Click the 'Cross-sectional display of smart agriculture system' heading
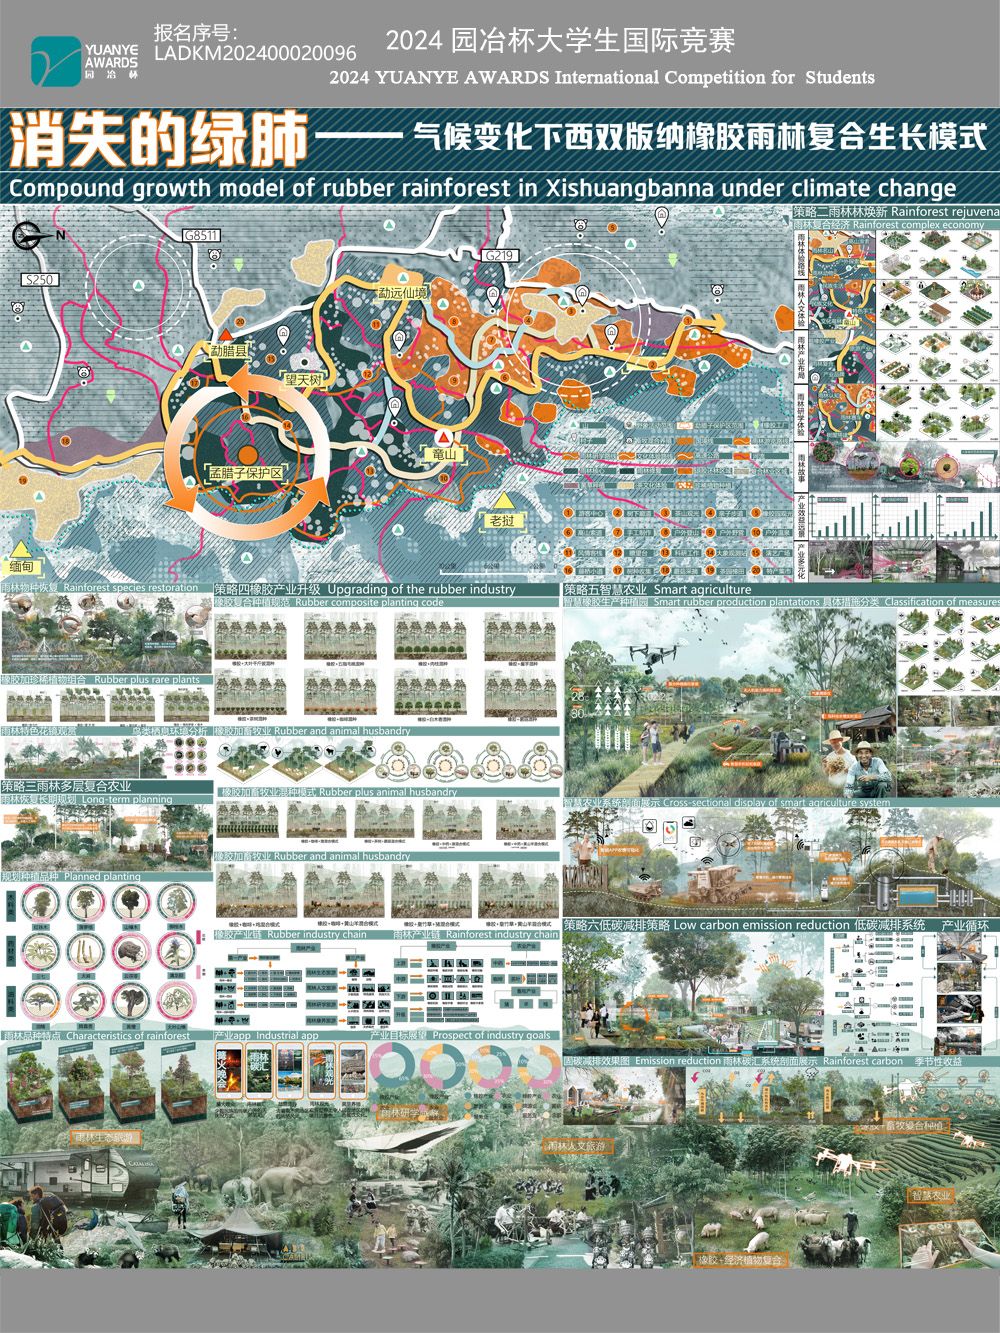This screenshot has width=1000, height=1333. (776, 803)
